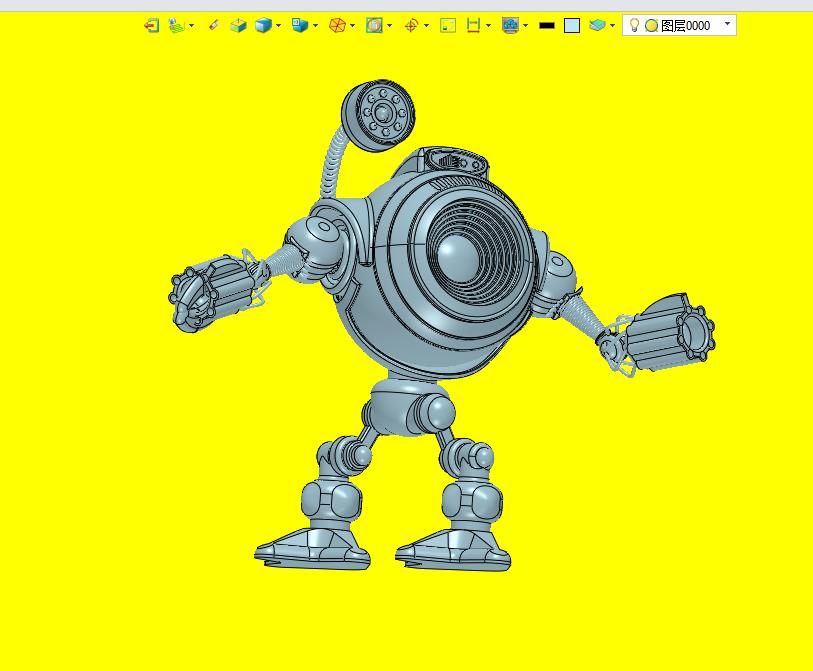Click the black color swatch
This screenshot has width=813, height=671.
tap(547, 25)
